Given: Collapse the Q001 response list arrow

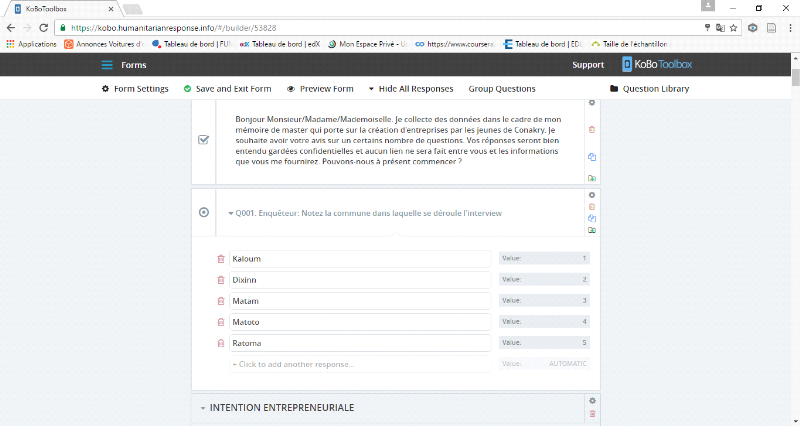Looking at the screenshot, I should click(231, 213).
